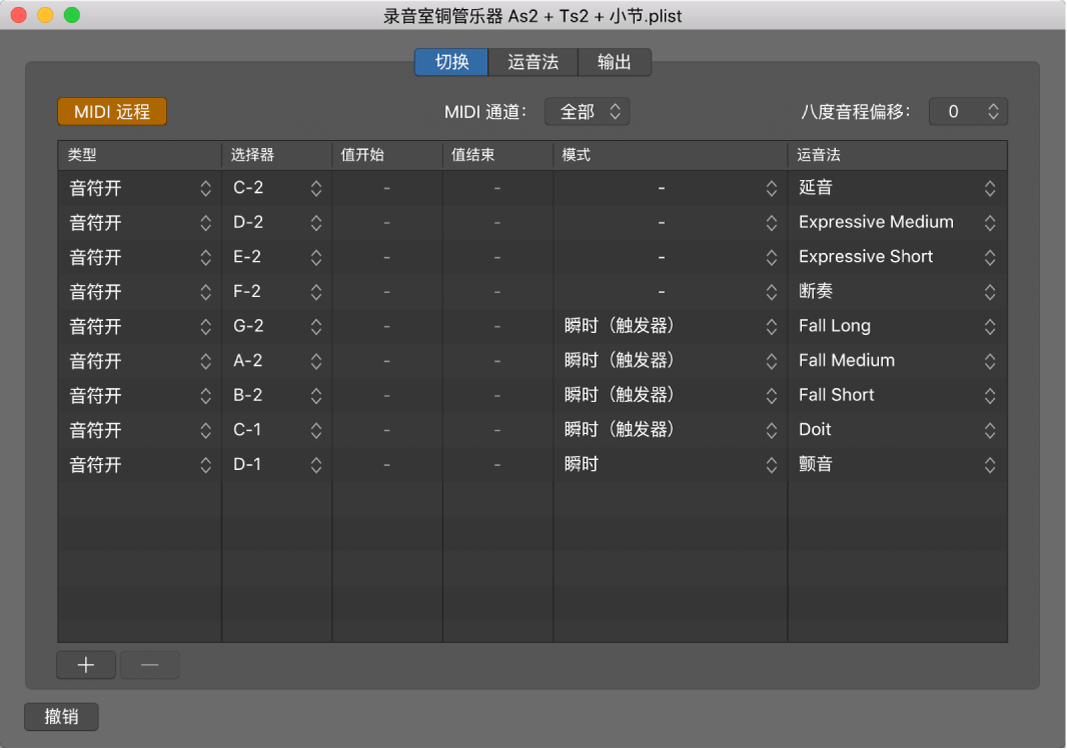
Task: Toggle the MIDI 远程 button off
Action: click(x=111, y=111)
